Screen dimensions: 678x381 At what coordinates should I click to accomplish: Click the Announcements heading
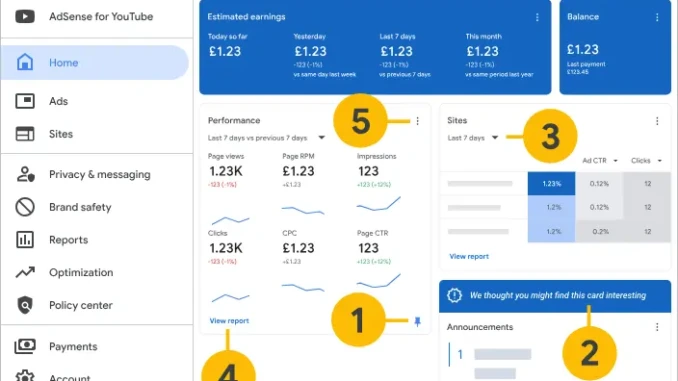[480, 327]
